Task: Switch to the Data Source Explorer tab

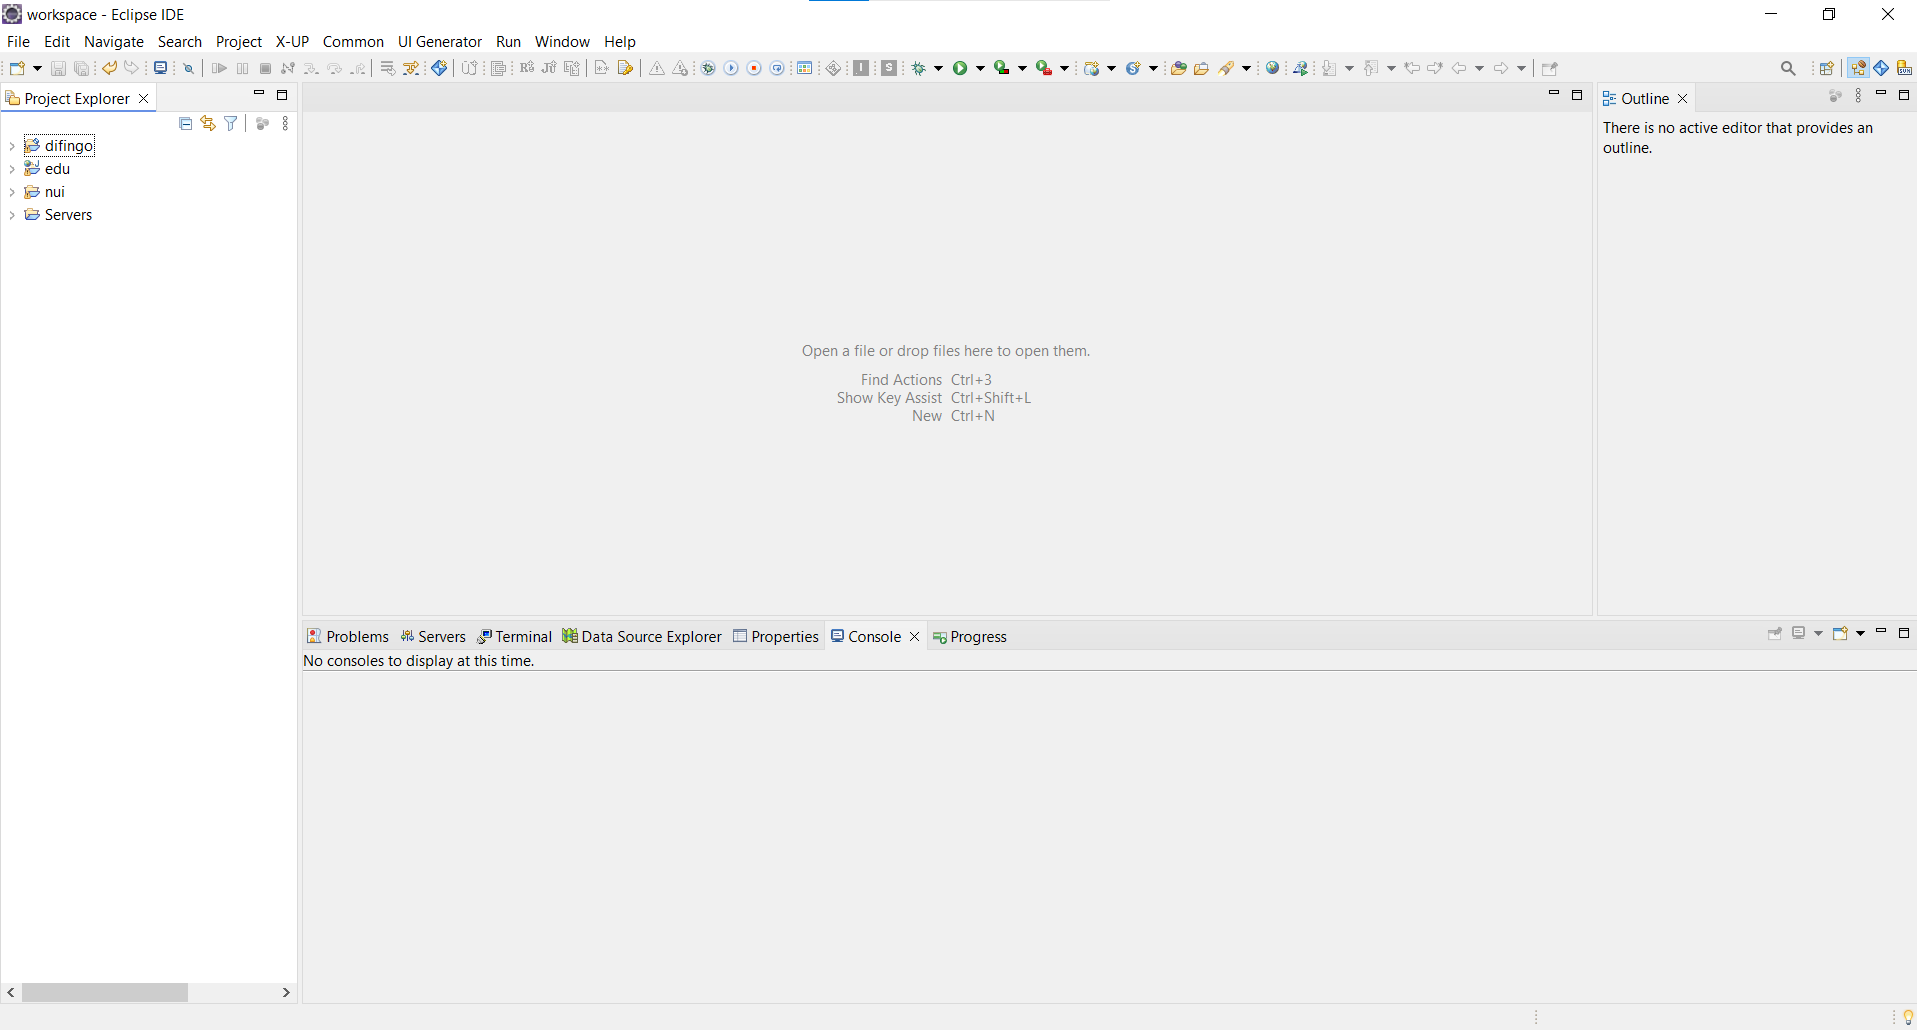Action: tap(641, 637)
